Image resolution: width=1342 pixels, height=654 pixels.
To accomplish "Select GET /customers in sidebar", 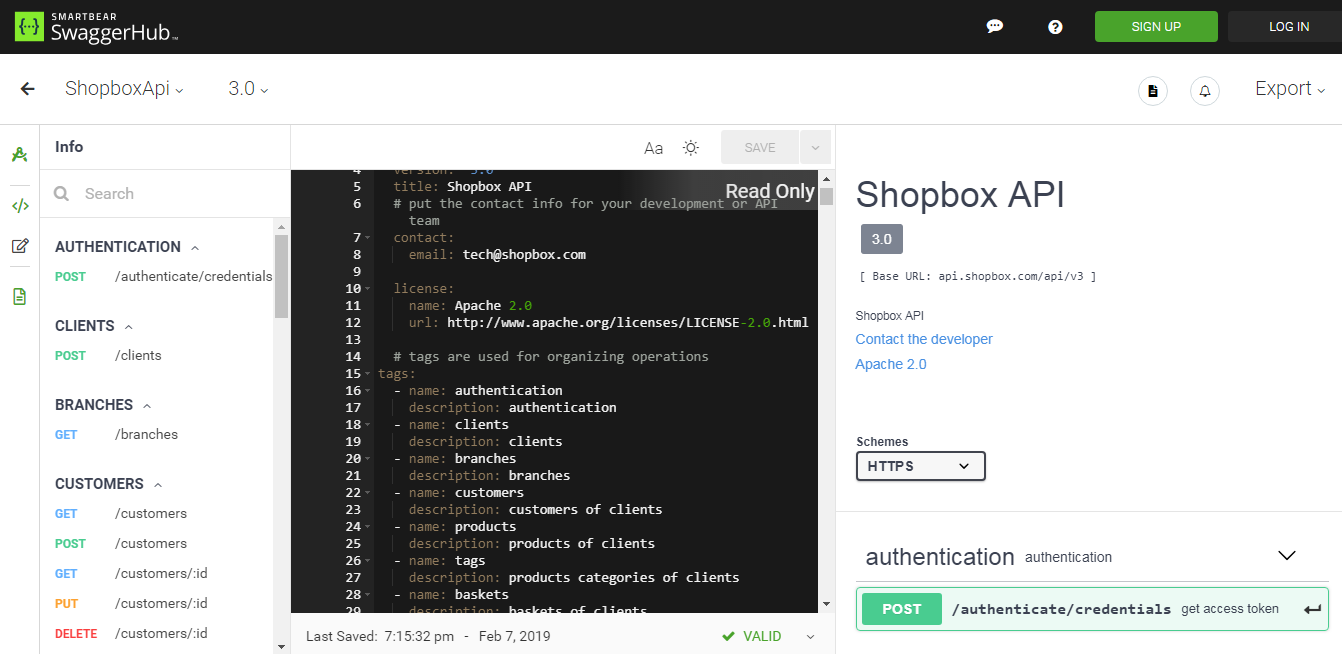I will 121,513.
